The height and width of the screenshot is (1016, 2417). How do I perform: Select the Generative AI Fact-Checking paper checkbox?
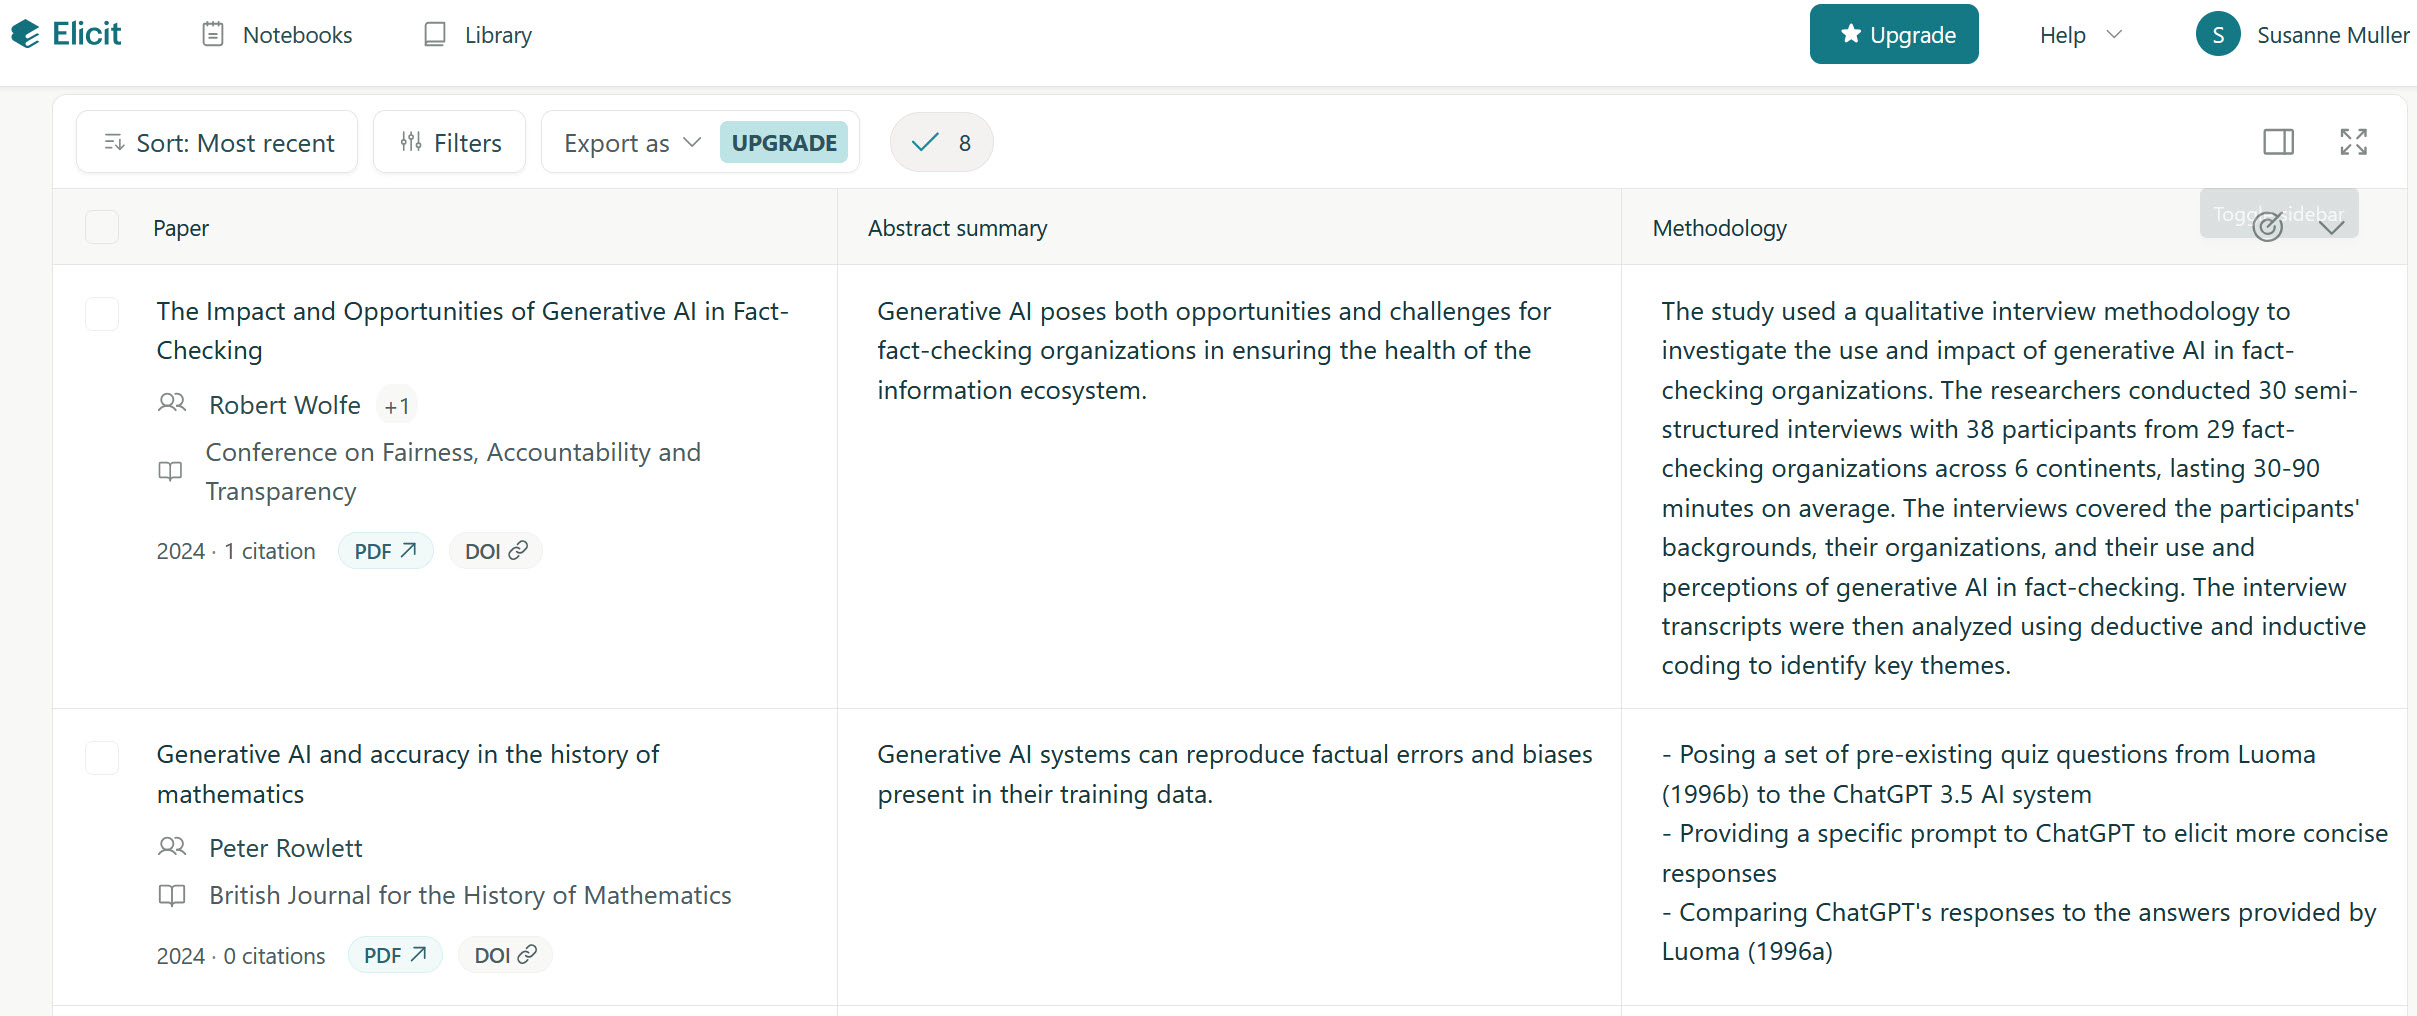pos(102,314)
